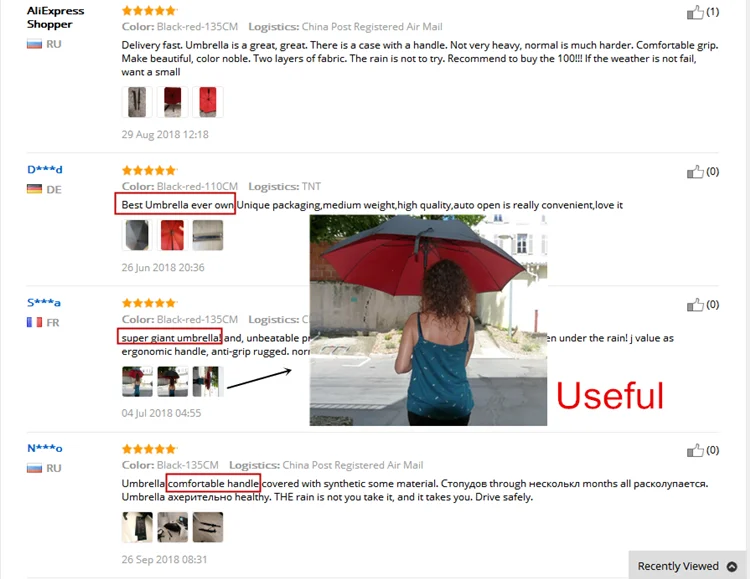The width and height of the screenshot is (750, 579).
Task: View D***d's grey umbrella first photo
Action: click(x=137, y=235)
